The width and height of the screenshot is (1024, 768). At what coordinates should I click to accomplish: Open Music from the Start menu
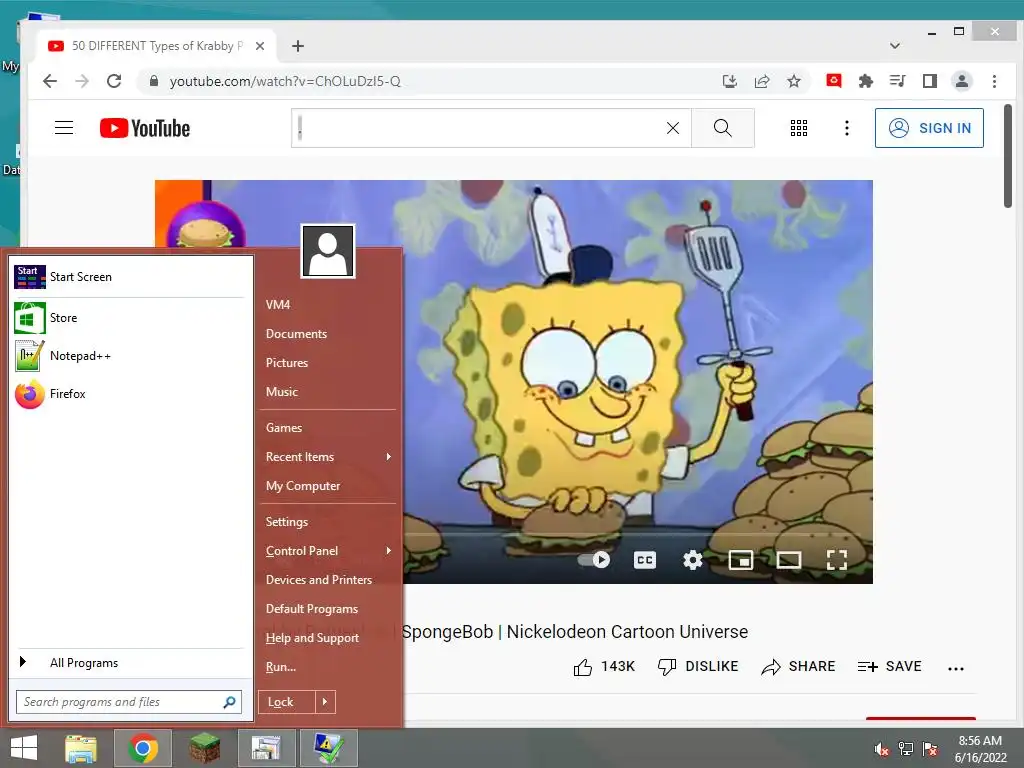pyautogui.click(x=328, y=392)
